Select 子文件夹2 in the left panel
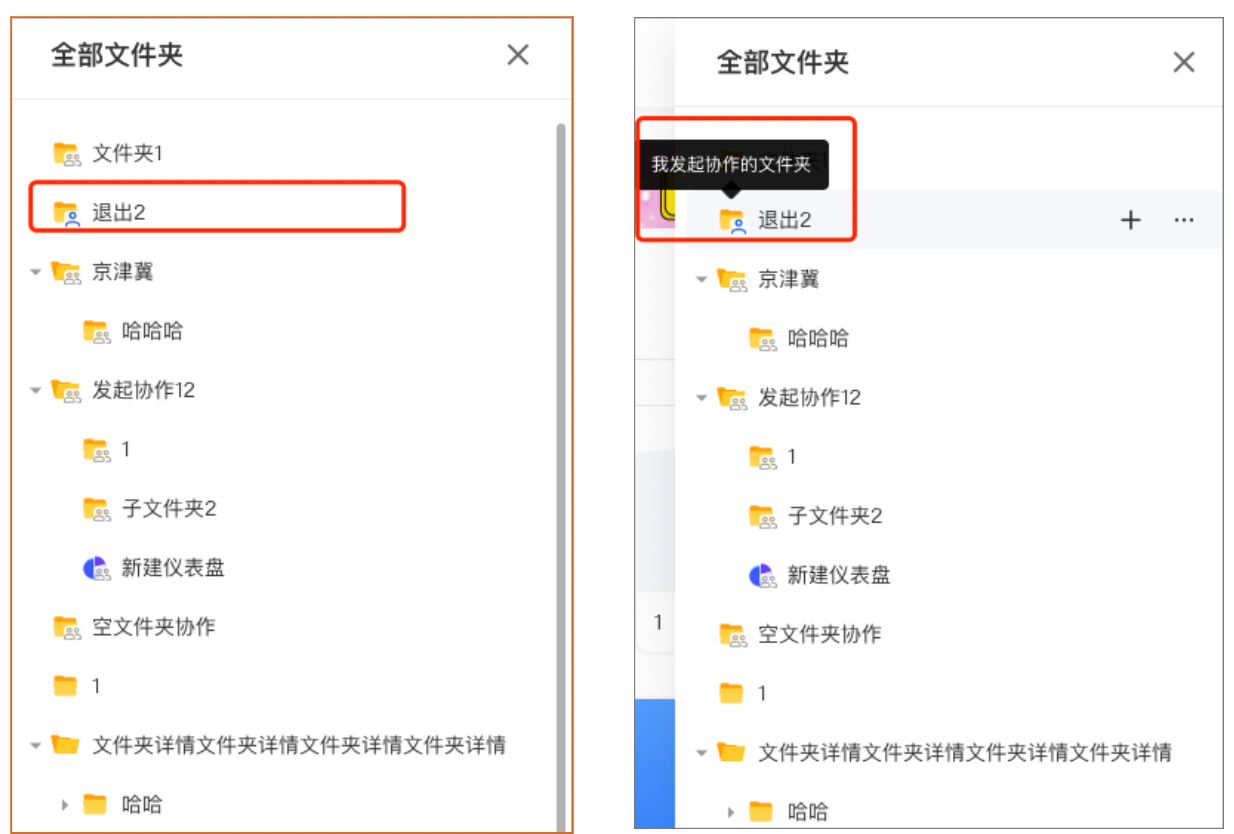Viewport: 1234px width, 834px height. pos(169,509)
